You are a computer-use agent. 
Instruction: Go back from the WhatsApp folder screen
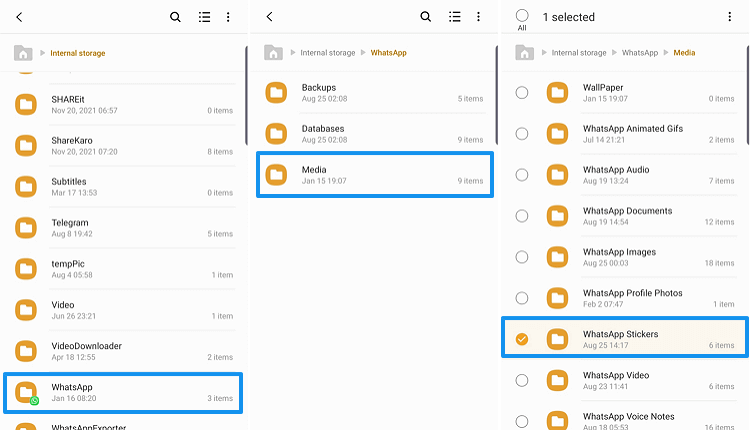[269, 17]
